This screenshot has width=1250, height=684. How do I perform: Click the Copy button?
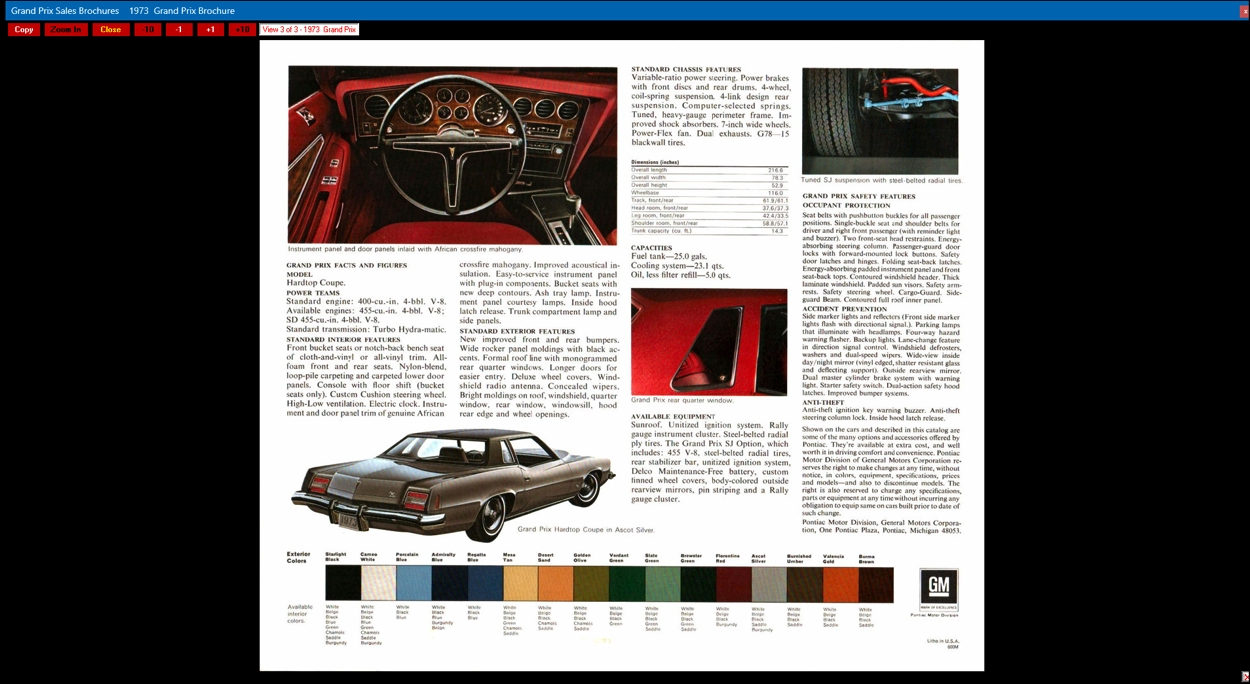pyautogui.click(x=24, y=30)
